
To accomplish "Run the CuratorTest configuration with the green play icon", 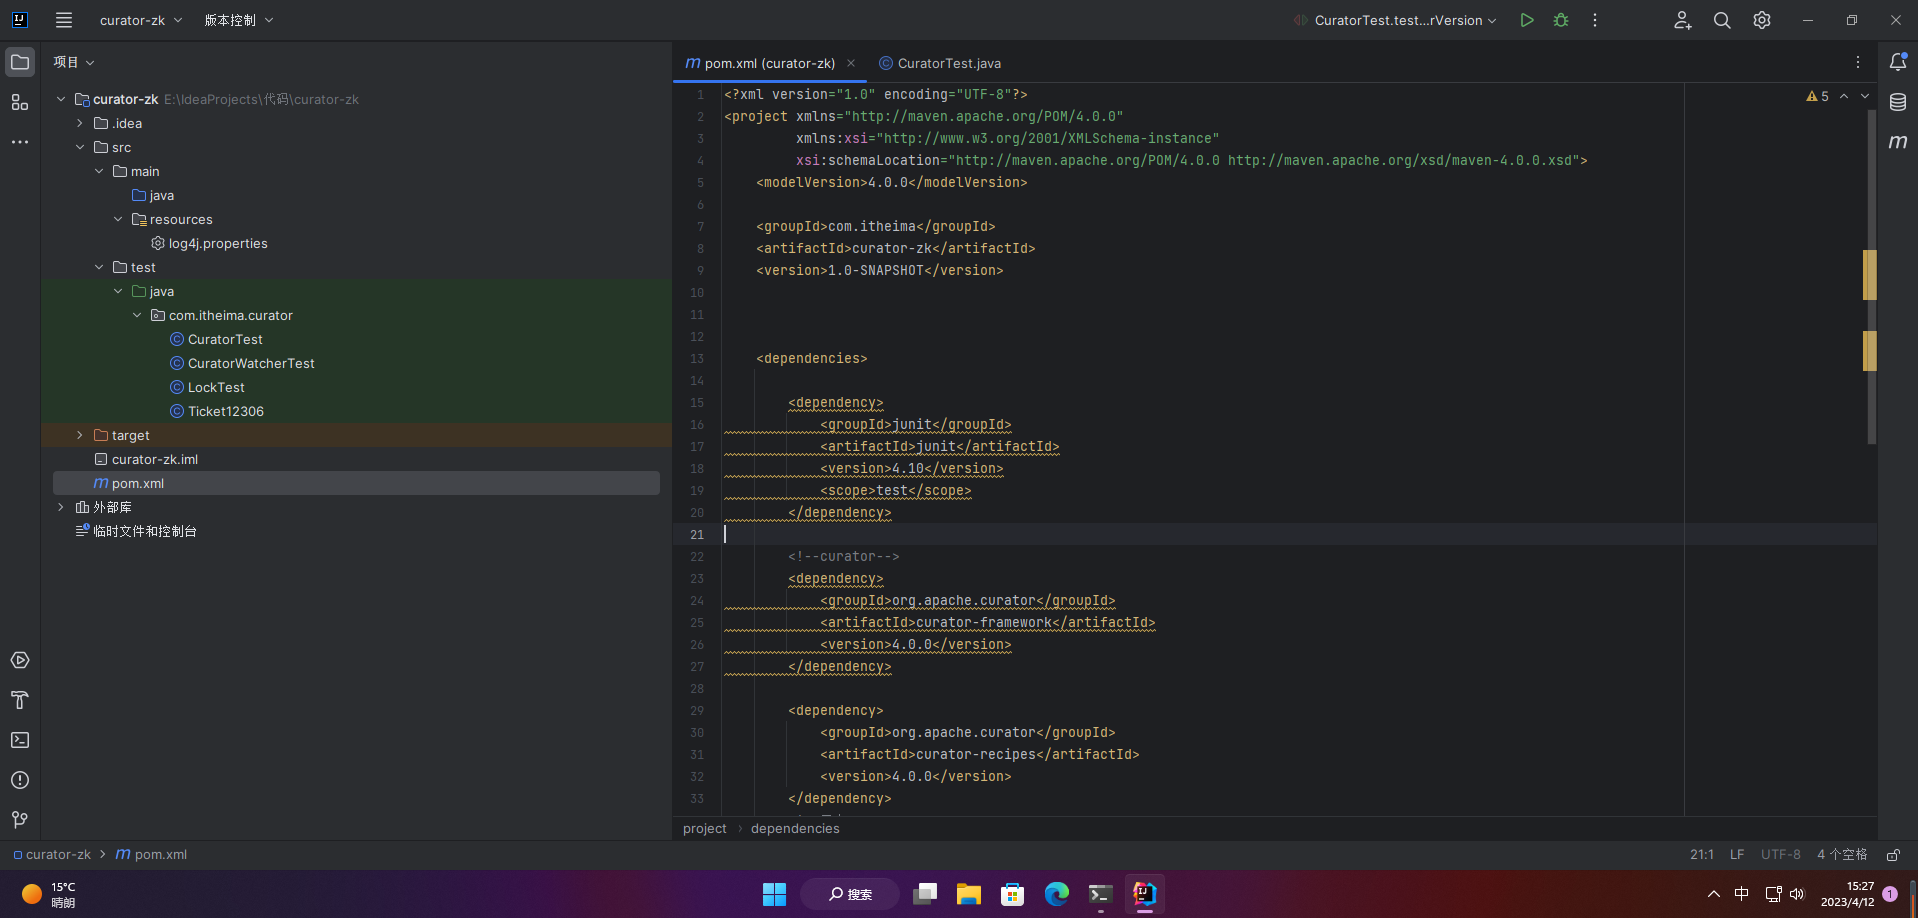I will [1526, 20].
